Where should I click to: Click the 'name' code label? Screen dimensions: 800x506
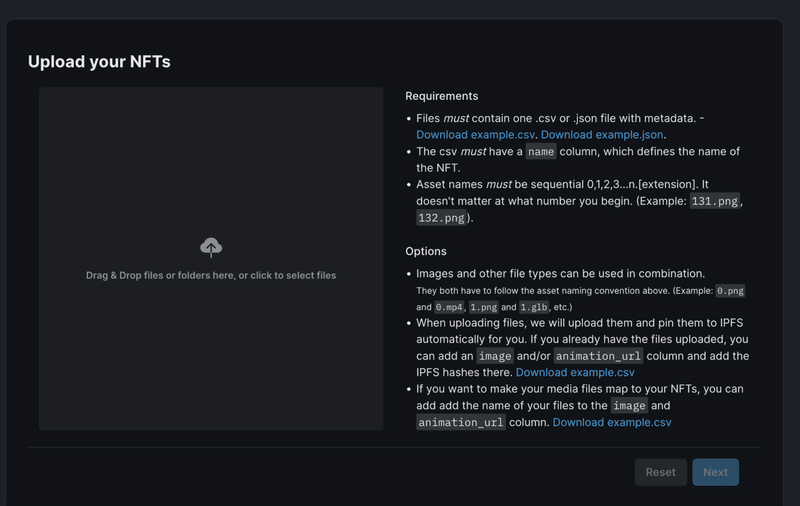pos(541,151)
